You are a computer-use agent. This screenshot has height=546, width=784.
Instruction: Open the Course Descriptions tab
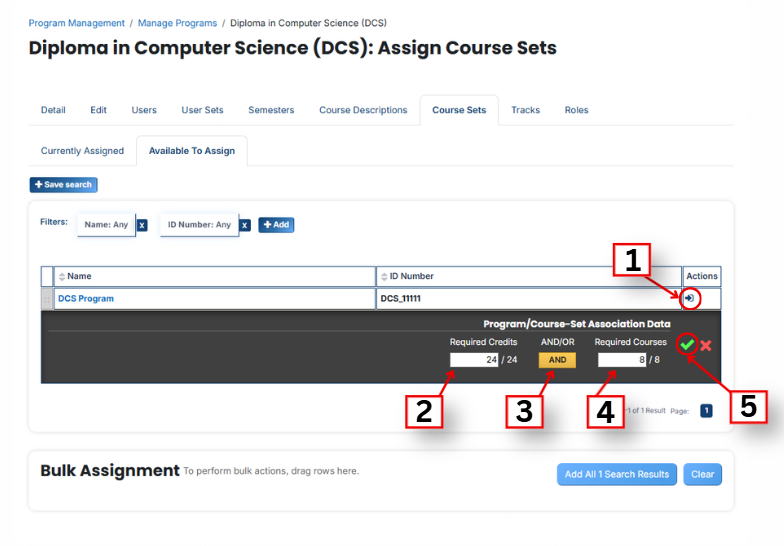pyautogui.click(x=364, y=110)
